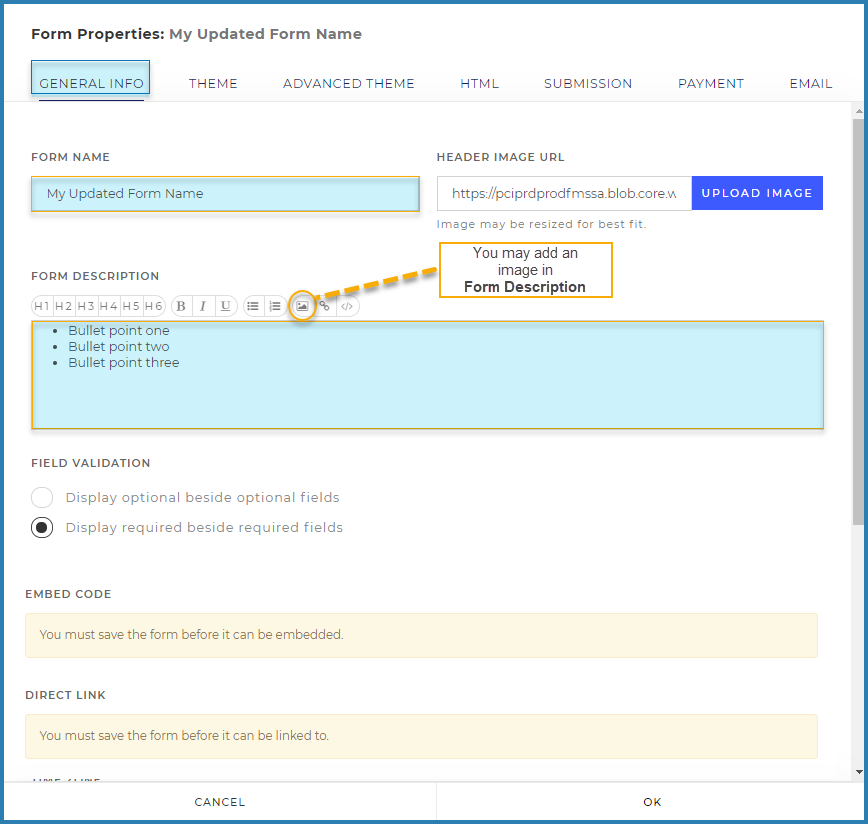Toggle italic formatting in Form Description
The image size is (868, 824).
point(203,306)
